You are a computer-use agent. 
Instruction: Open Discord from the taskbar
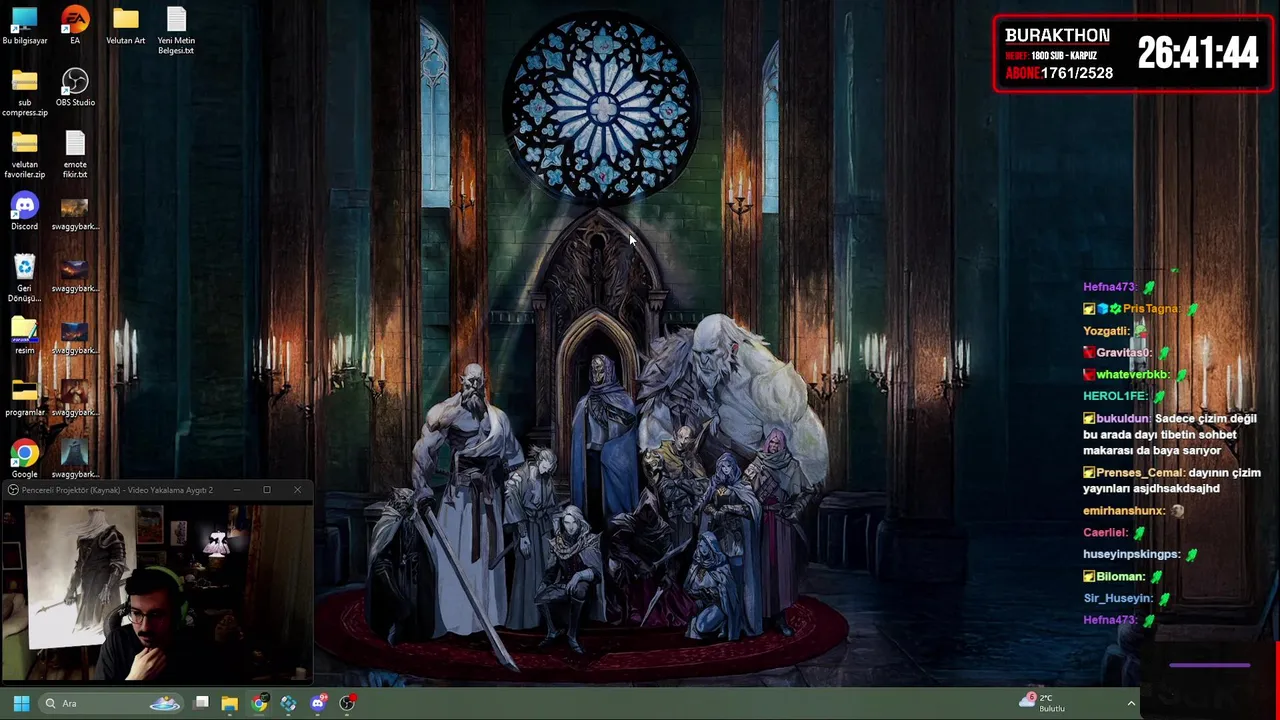(x=318, y=703)
